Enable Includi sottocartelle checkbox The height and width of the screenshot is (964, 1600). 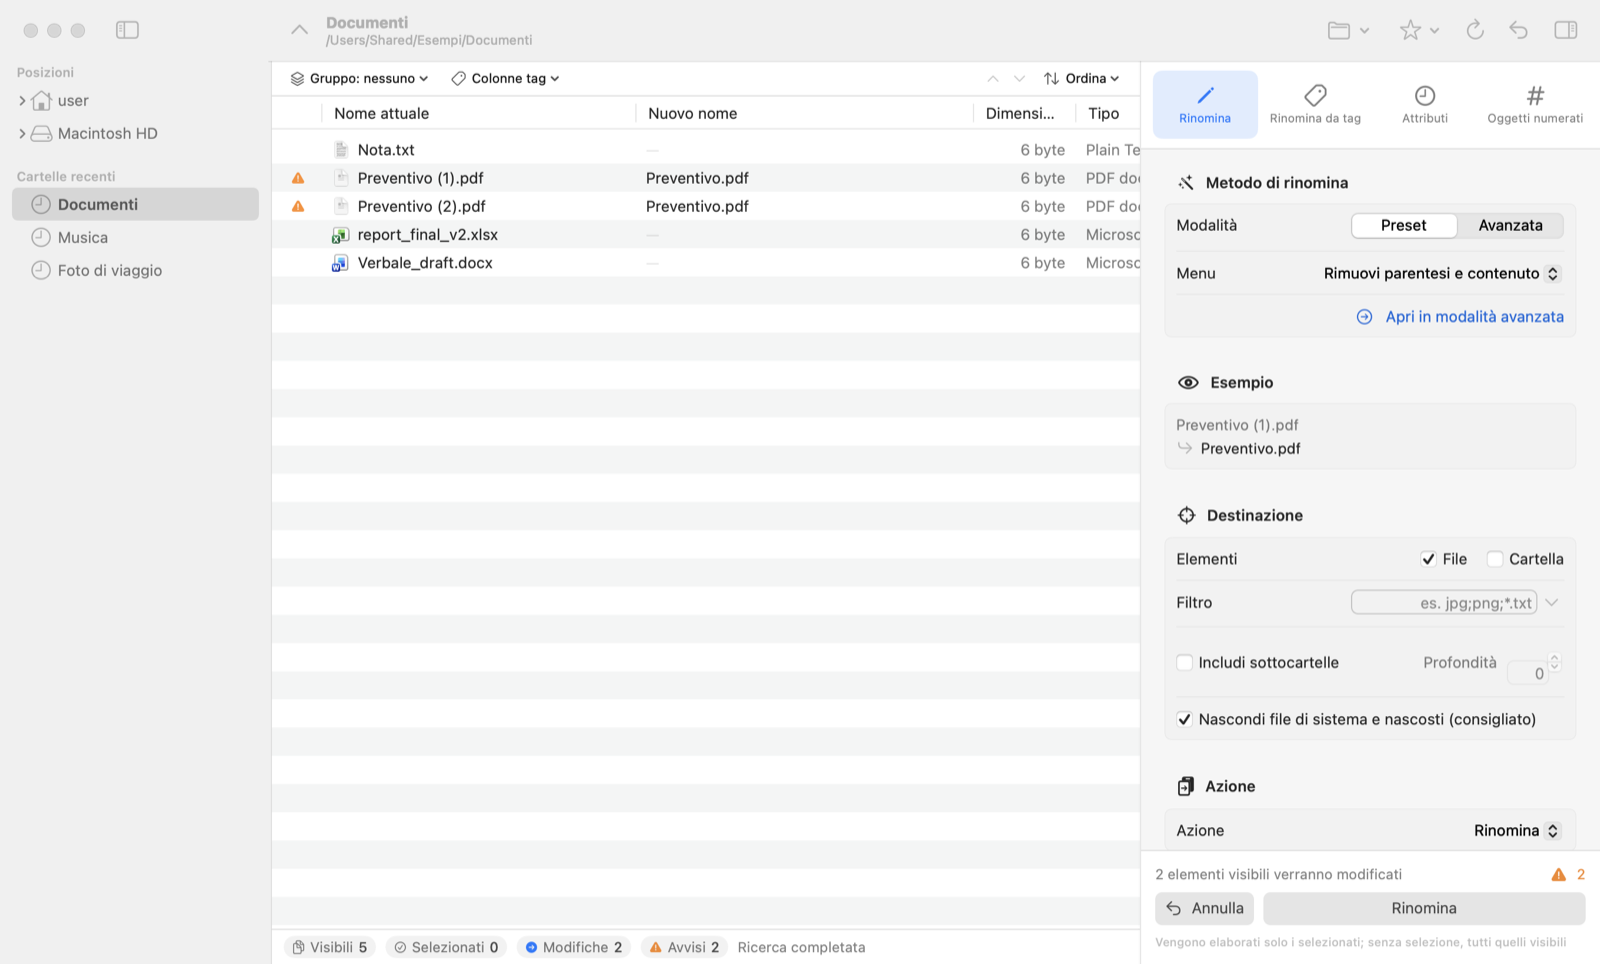[x=1184, y=662]
